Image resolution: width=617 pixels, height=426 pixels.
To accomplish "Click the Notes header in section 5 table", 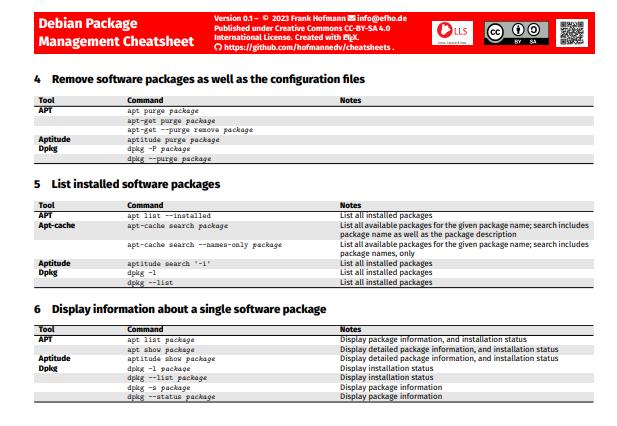I will (350, 205).
